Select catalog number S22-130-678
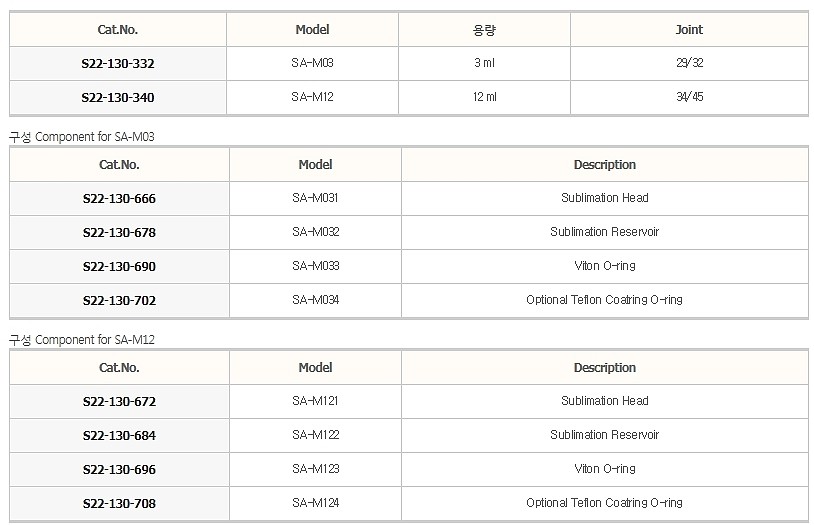The height and width of the screenshot is (525, 814). [x=119, y=233]
